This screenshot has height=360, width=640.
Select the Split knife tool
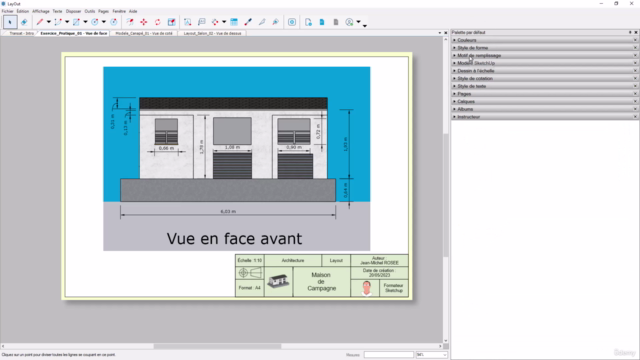point(262,22)
